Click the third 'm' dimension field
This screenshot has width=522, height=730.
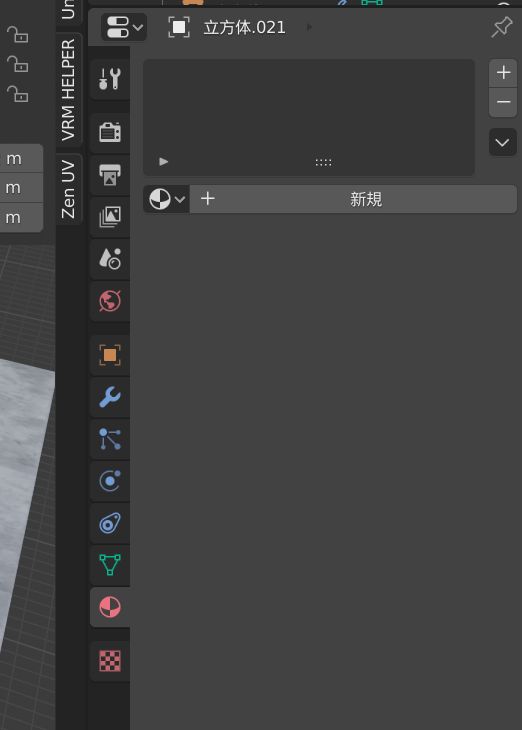[x=21, y=217]
